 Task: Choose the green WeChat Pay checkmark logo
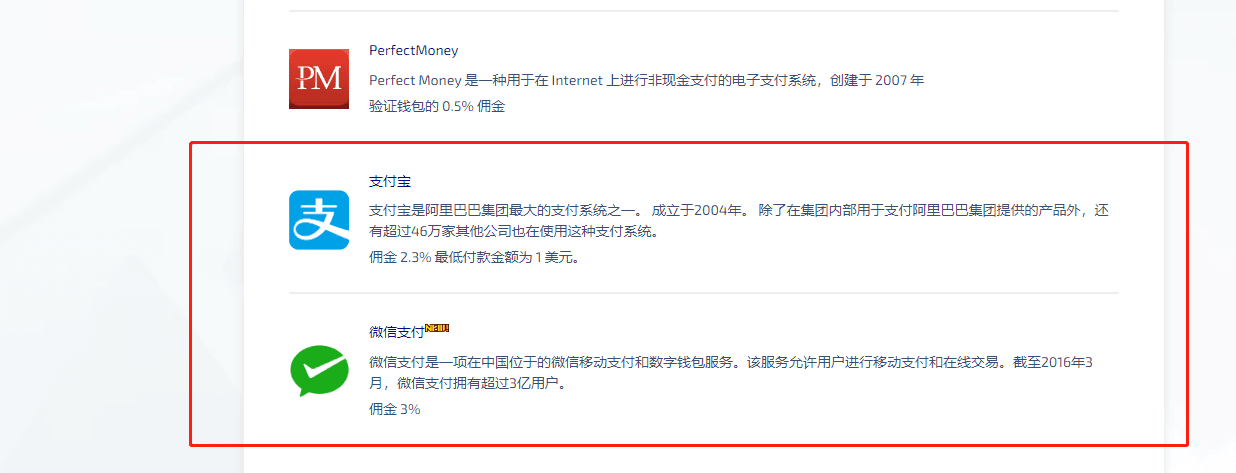coord(319,371)
